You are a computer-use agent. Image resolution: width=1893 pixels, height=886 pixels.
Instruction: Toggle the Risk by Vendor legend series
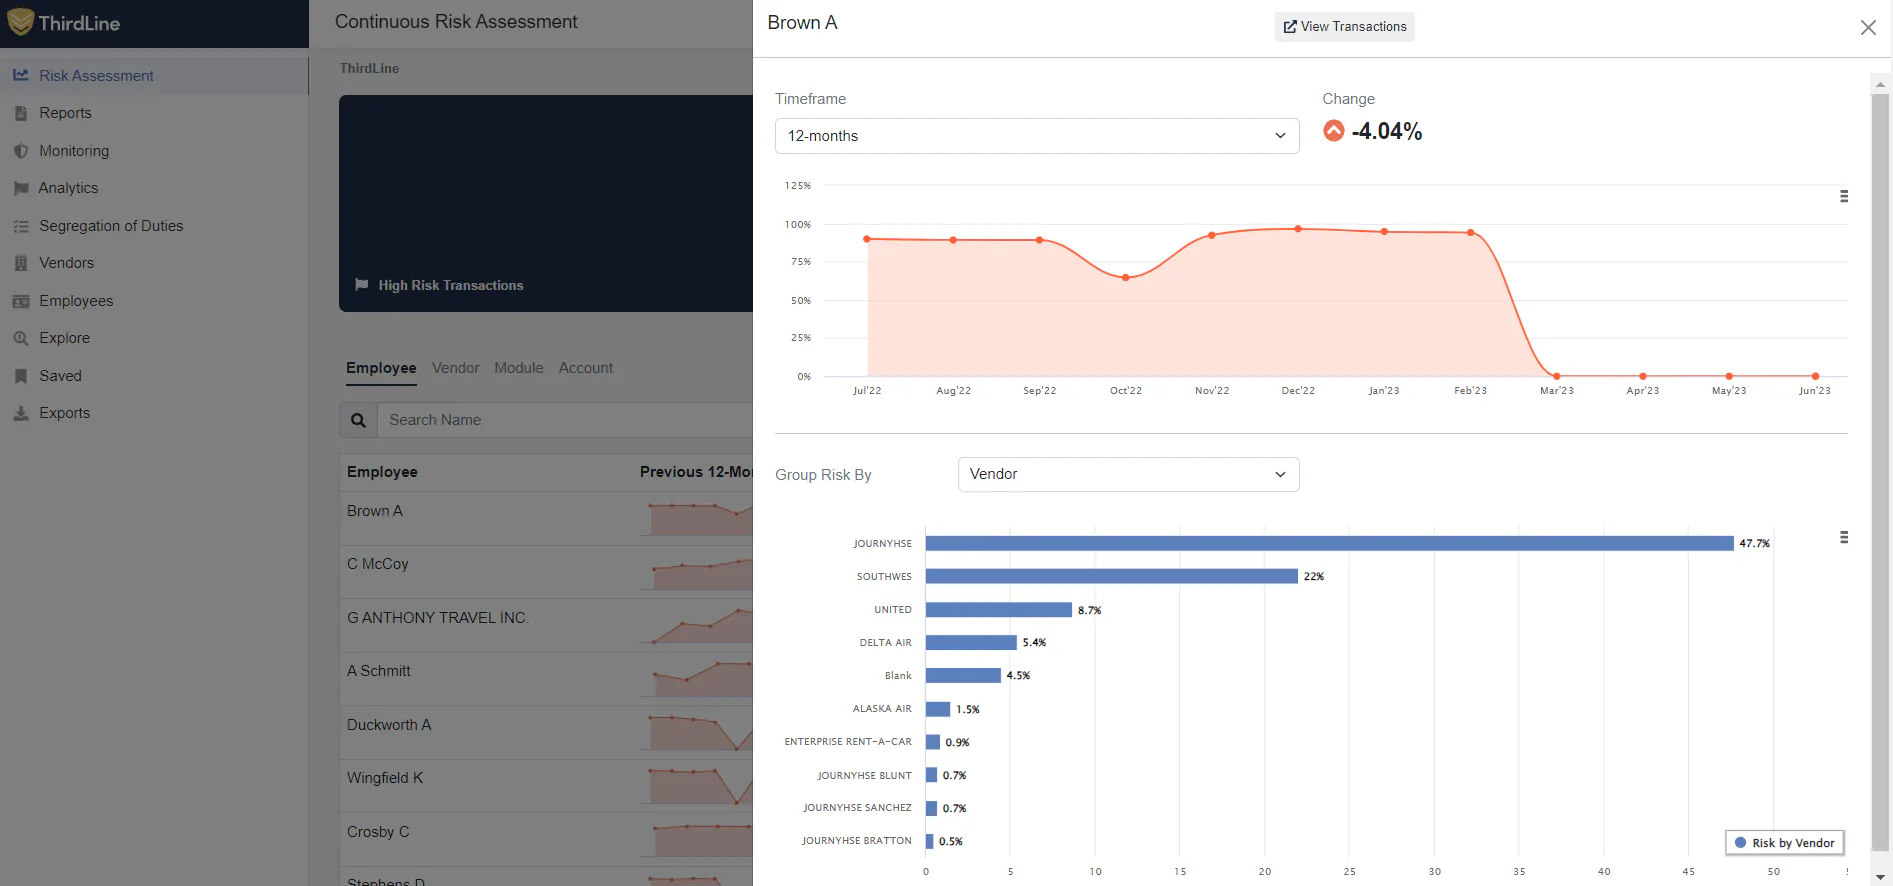[1785, 843]
